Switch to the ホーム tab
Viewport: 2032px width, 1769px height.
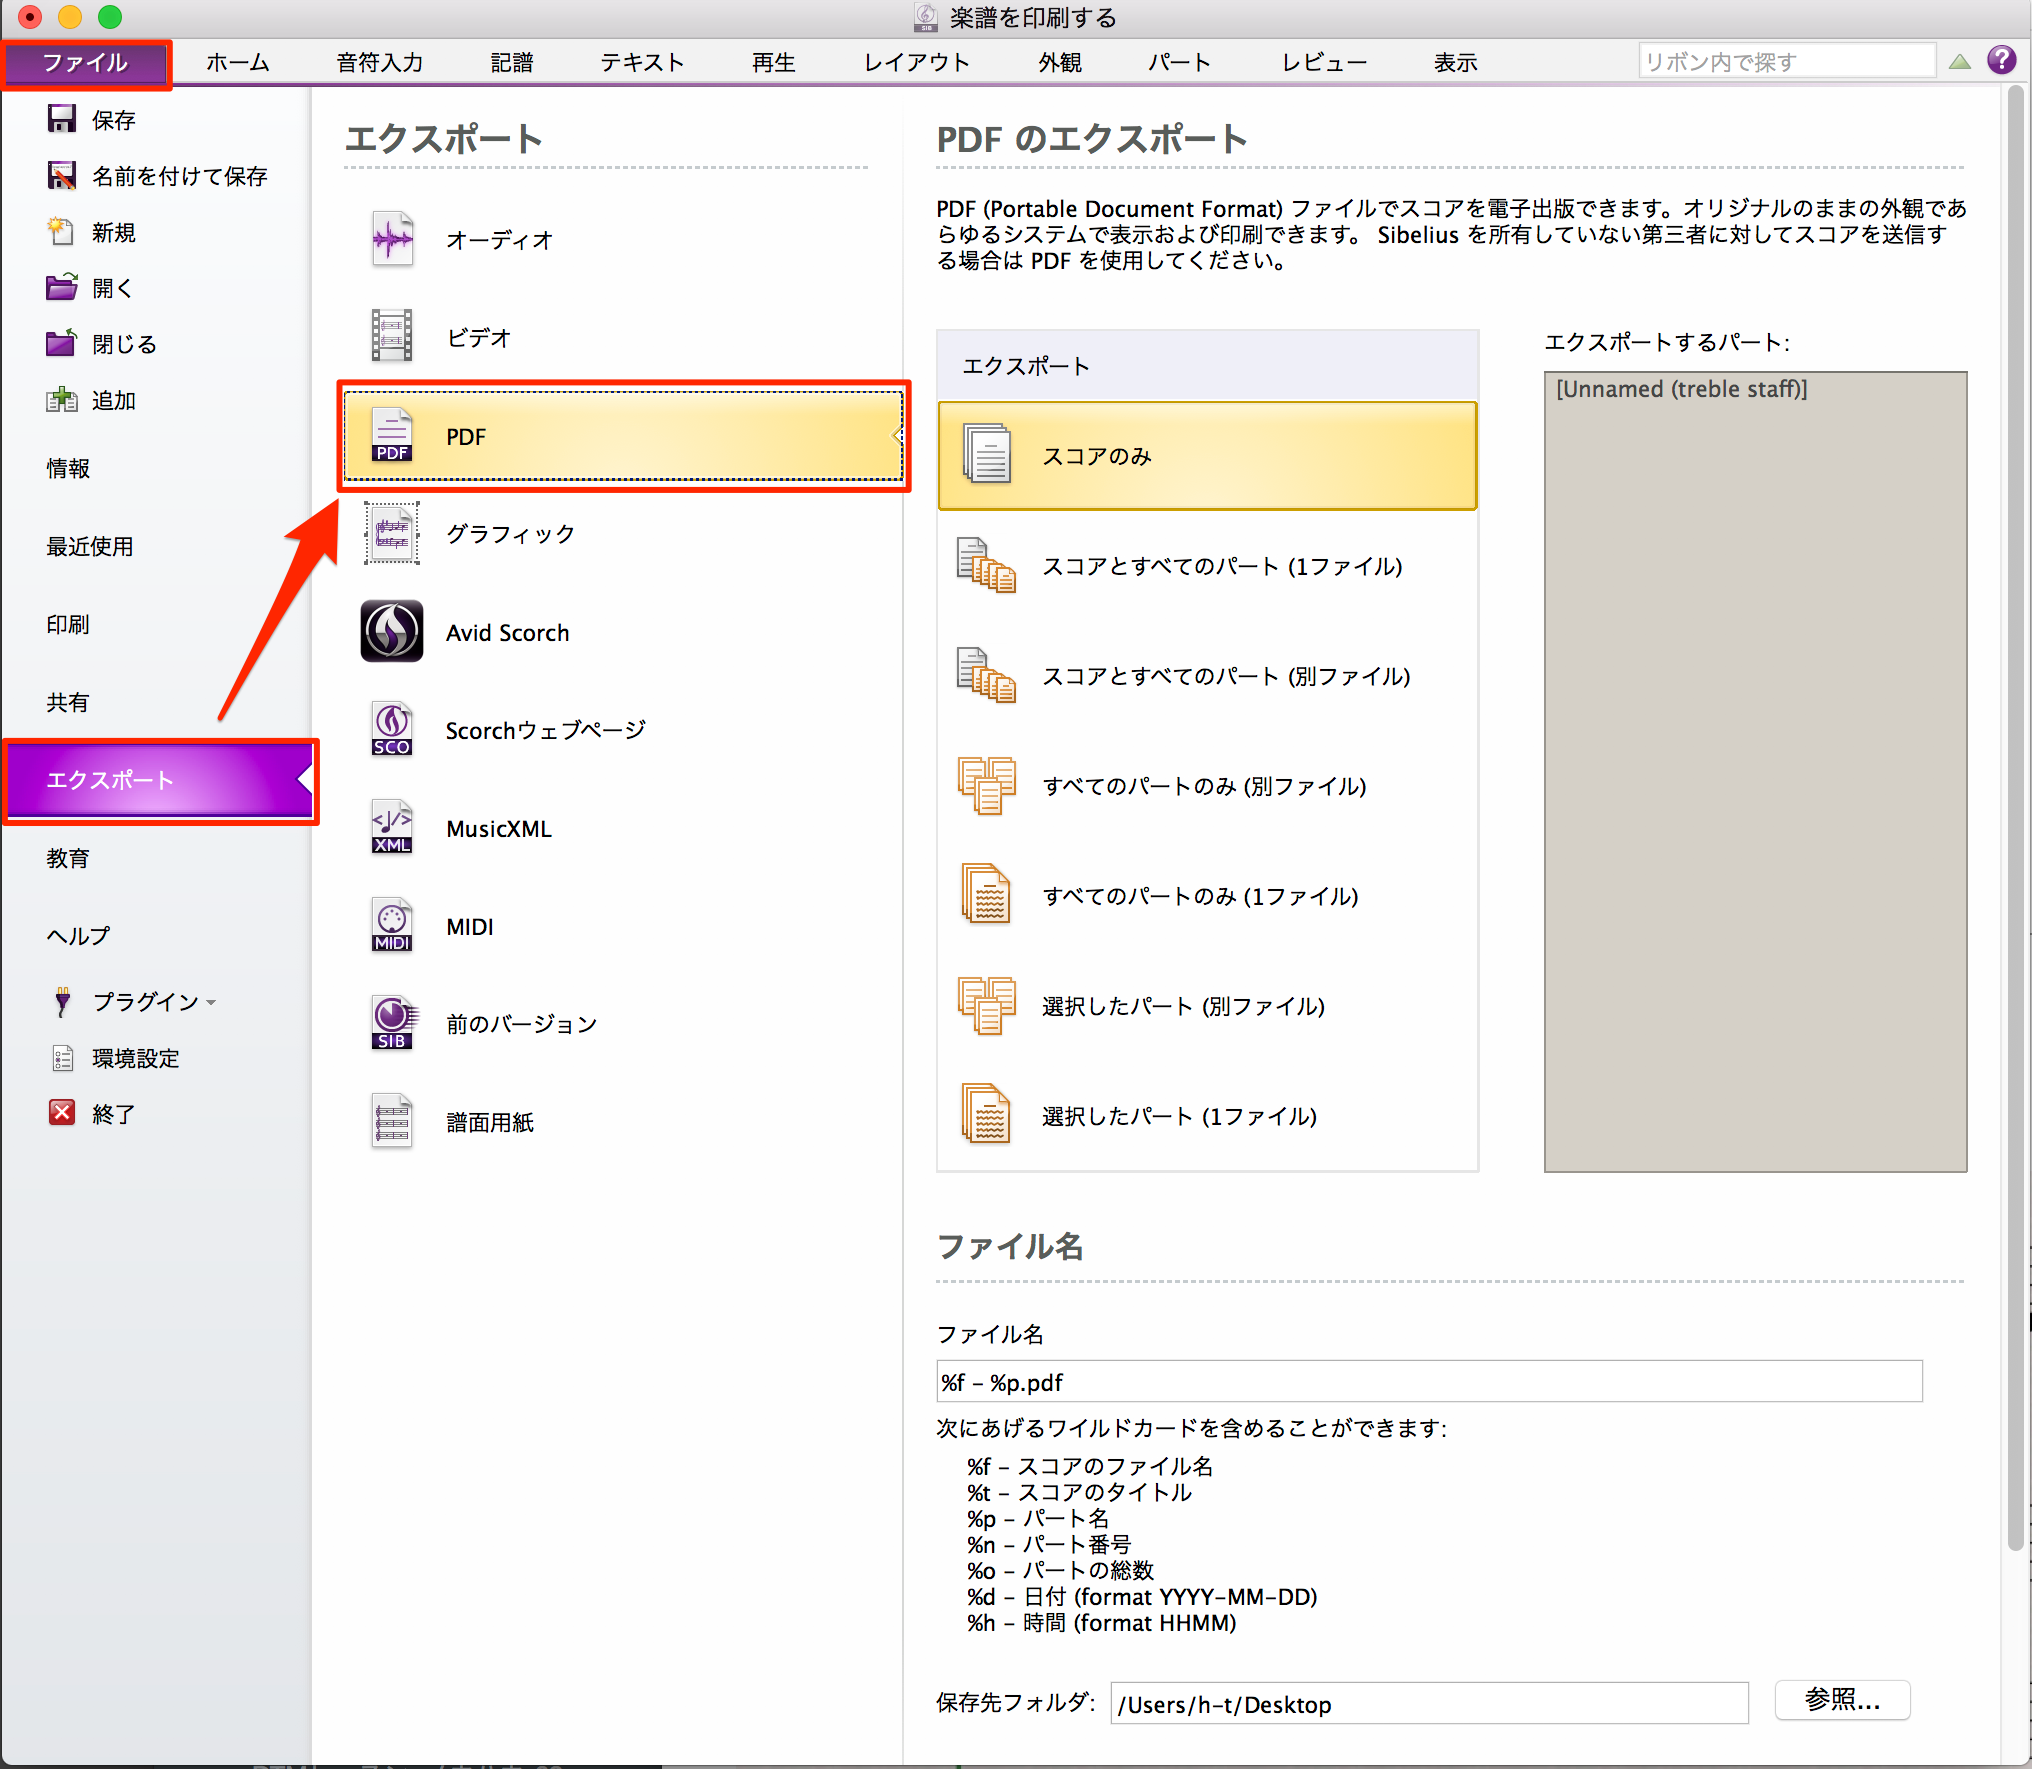point(238,63)
